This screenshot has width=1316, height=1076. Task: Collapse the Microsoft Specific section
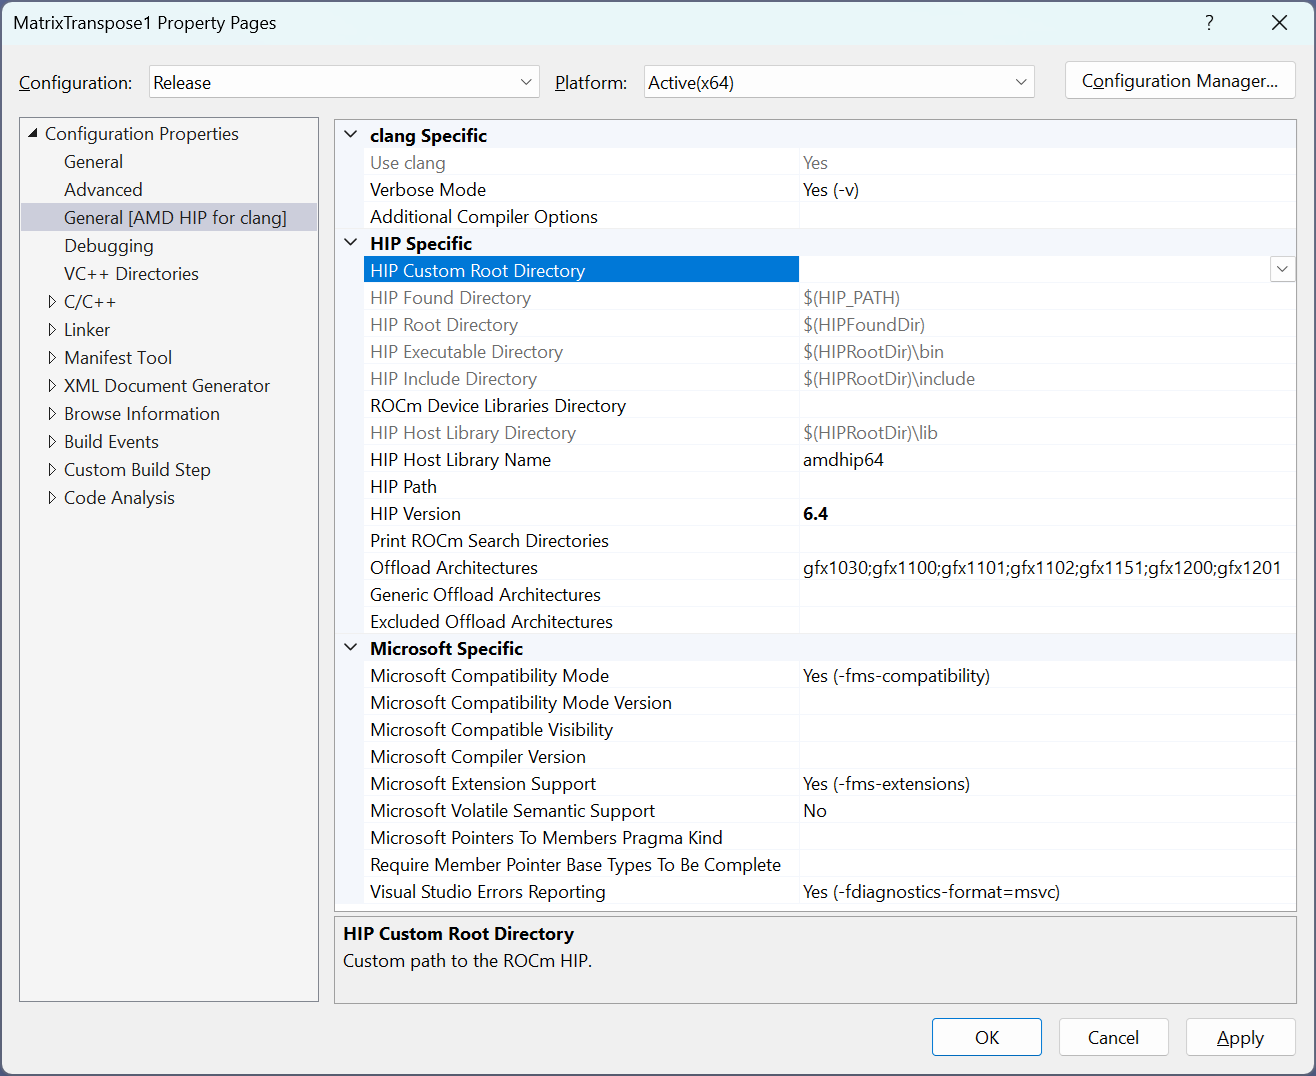click(x=351, y=648)
